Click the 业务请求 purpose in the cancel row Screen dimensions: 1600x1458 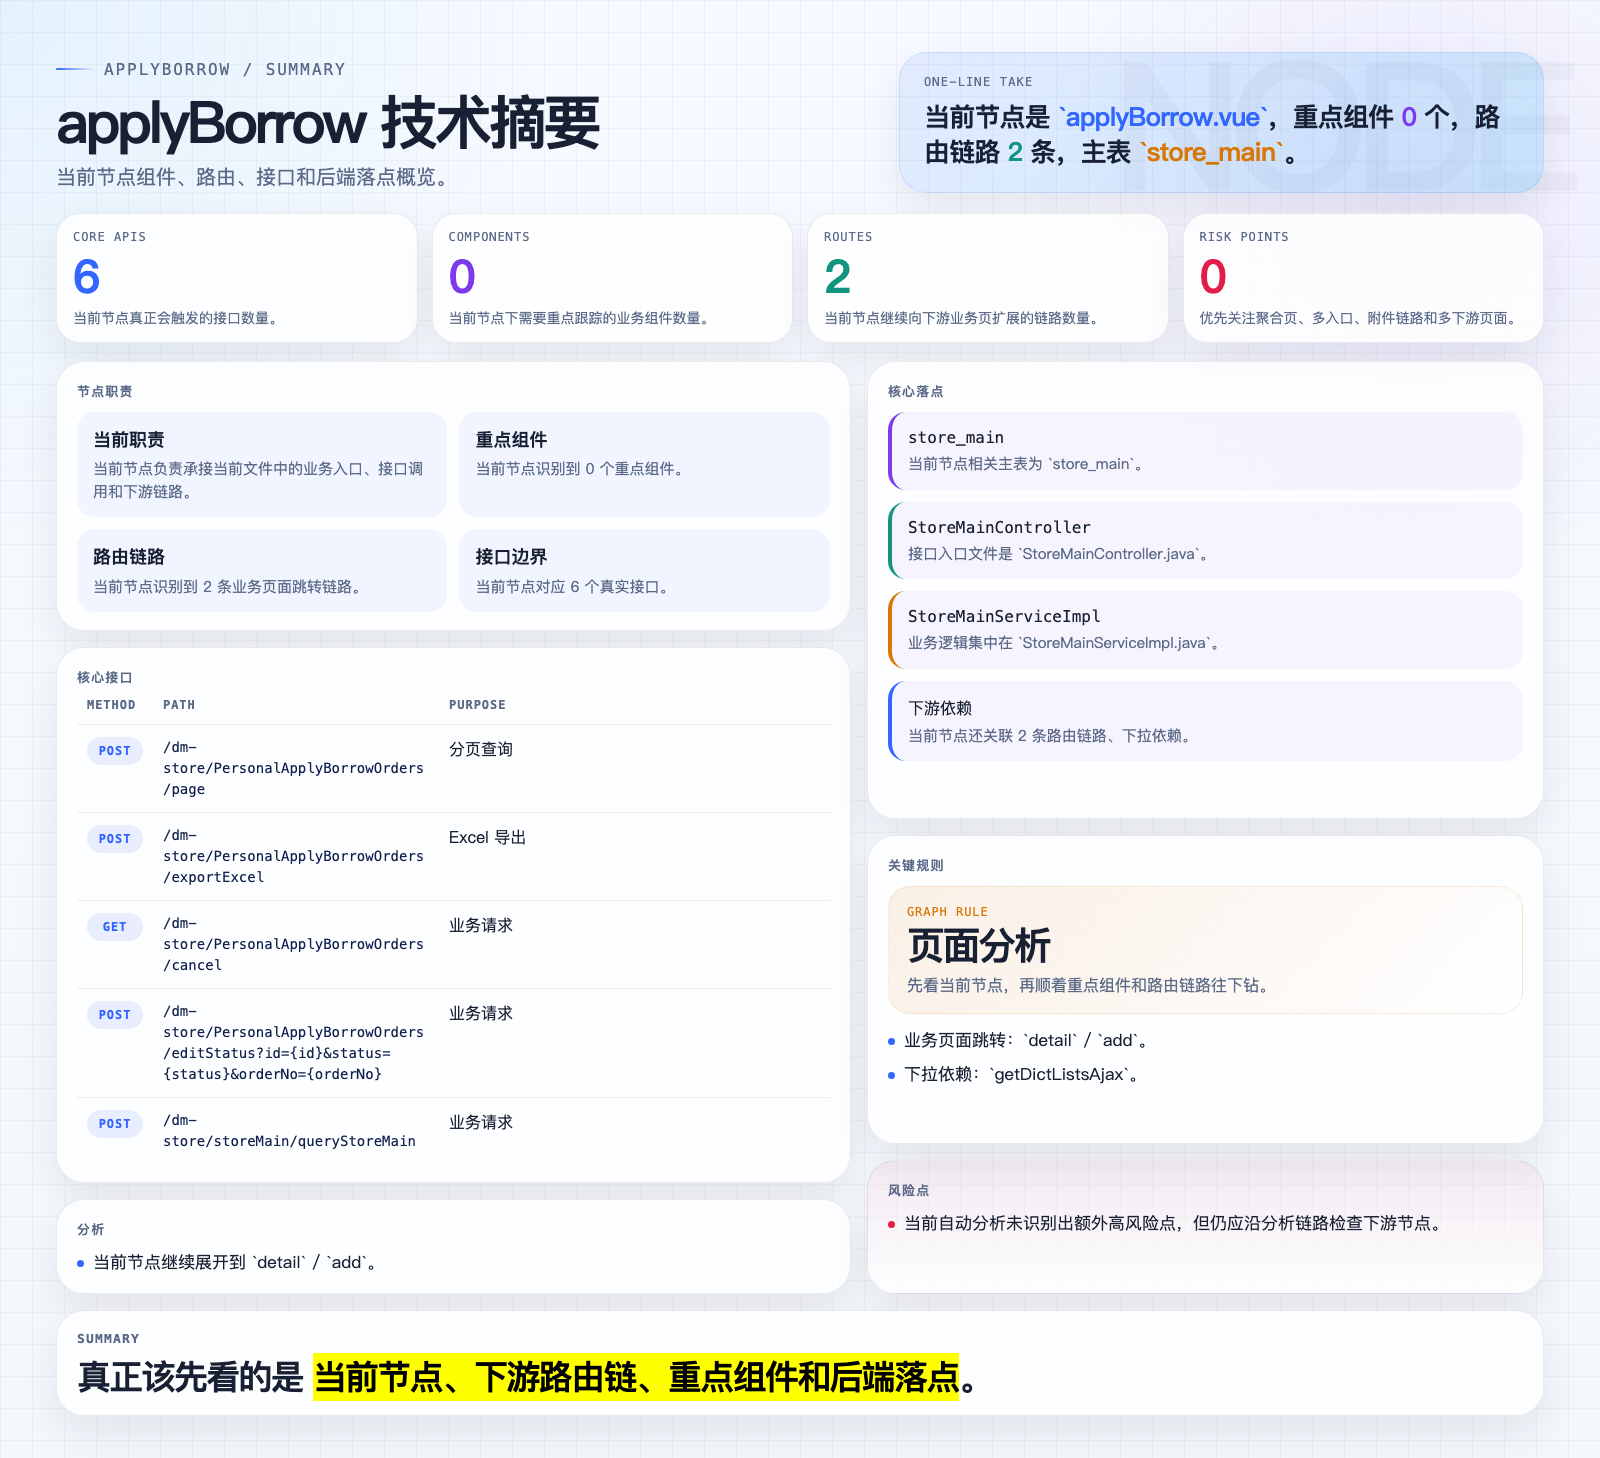tap(481, 925)
